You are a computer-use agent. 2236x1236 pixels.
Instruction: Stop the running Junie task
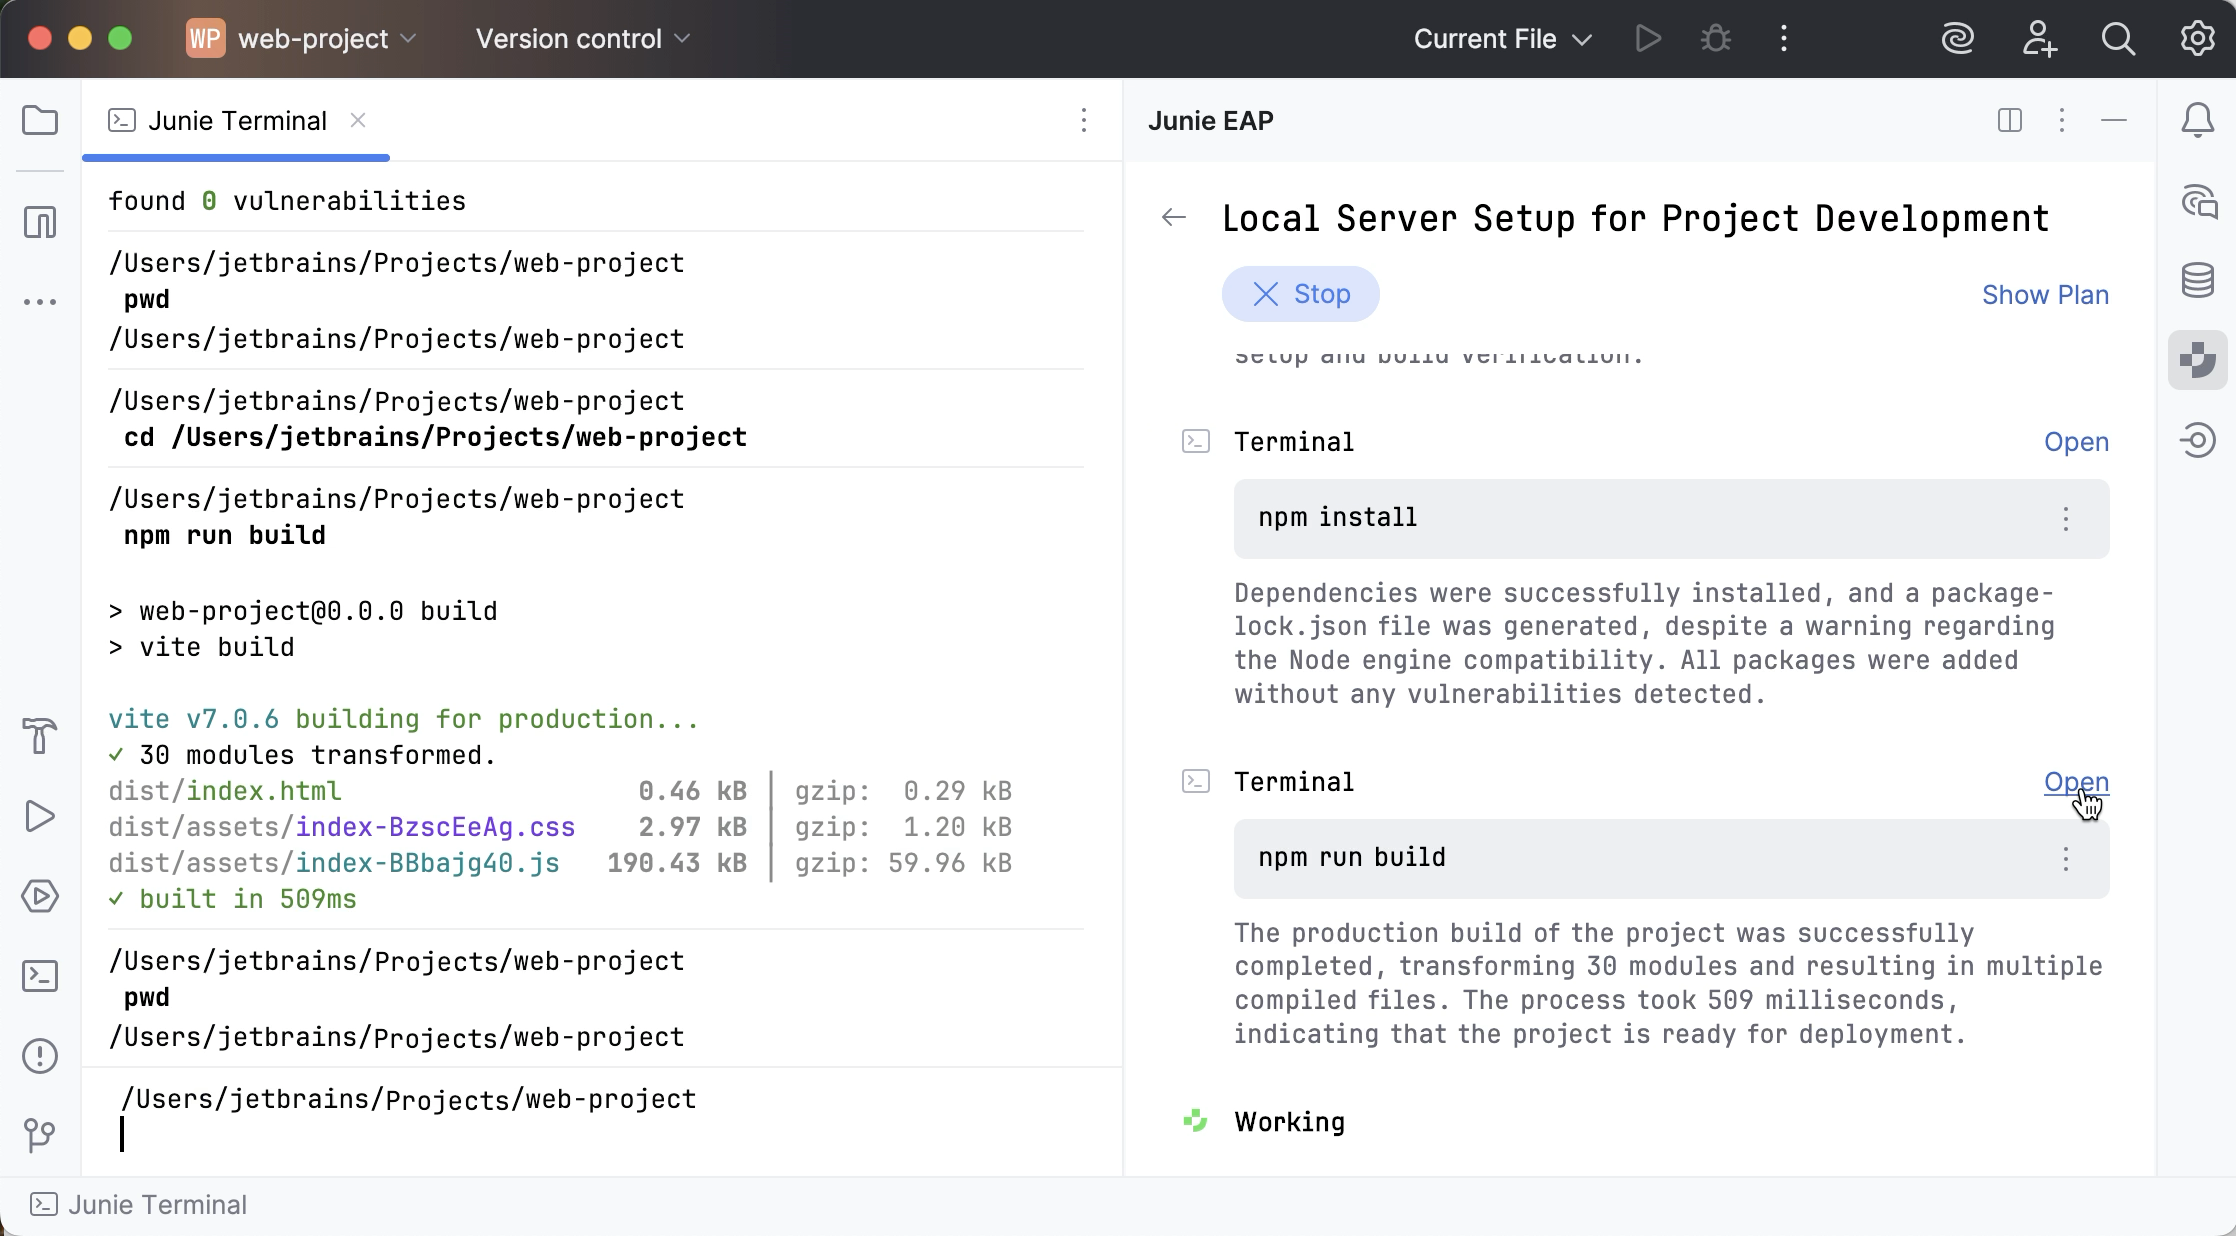1300,294
